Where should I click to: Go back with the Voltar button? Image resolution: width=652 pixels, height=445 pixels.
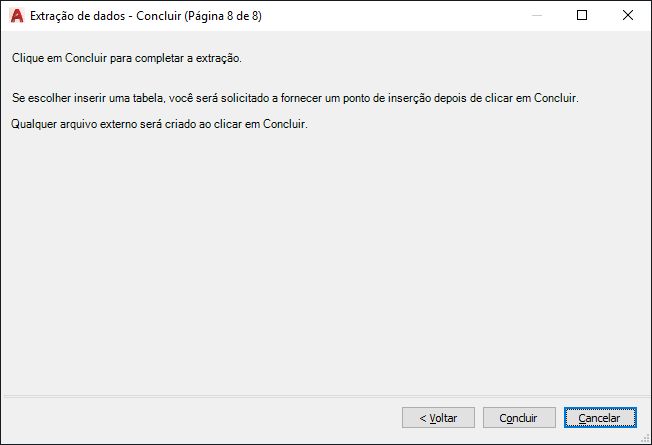click(x=438, y=418)
